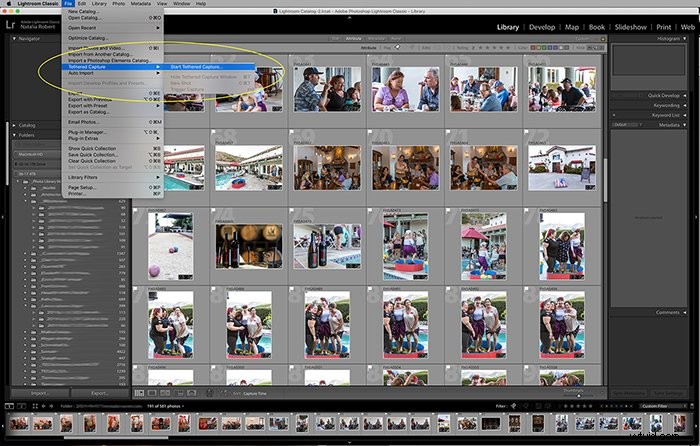The height and width of the screenshot is (446, 700).
Task: Go forward using filmstrip right arrow
Action: click(x=51, y=406)
